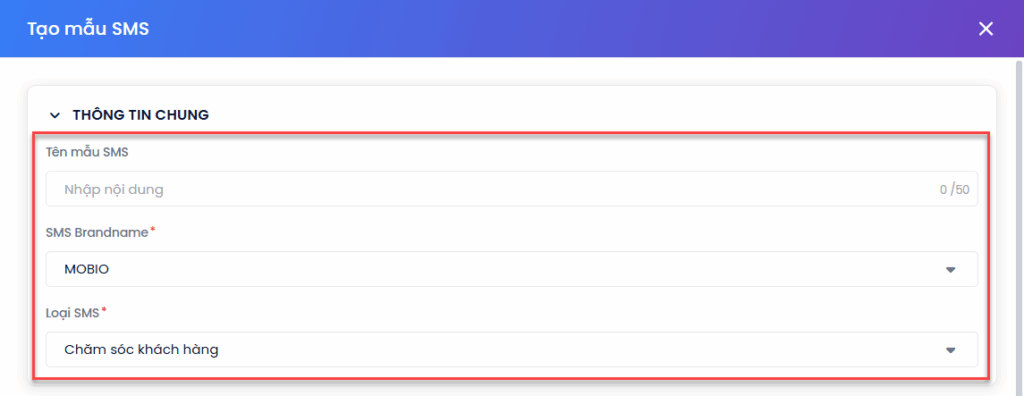Select the MOBIO brandname value
Viewport: 1024px width, 396px height.
[86, 269]
